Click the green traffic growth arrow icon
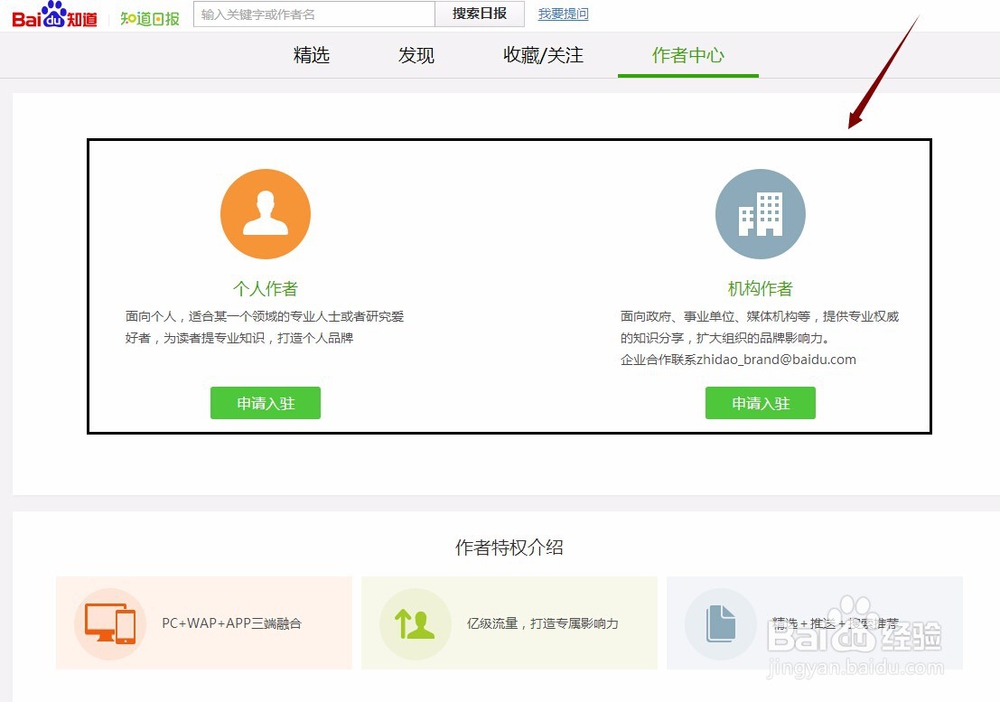The image size is (1000, 702). click(415, 621)
